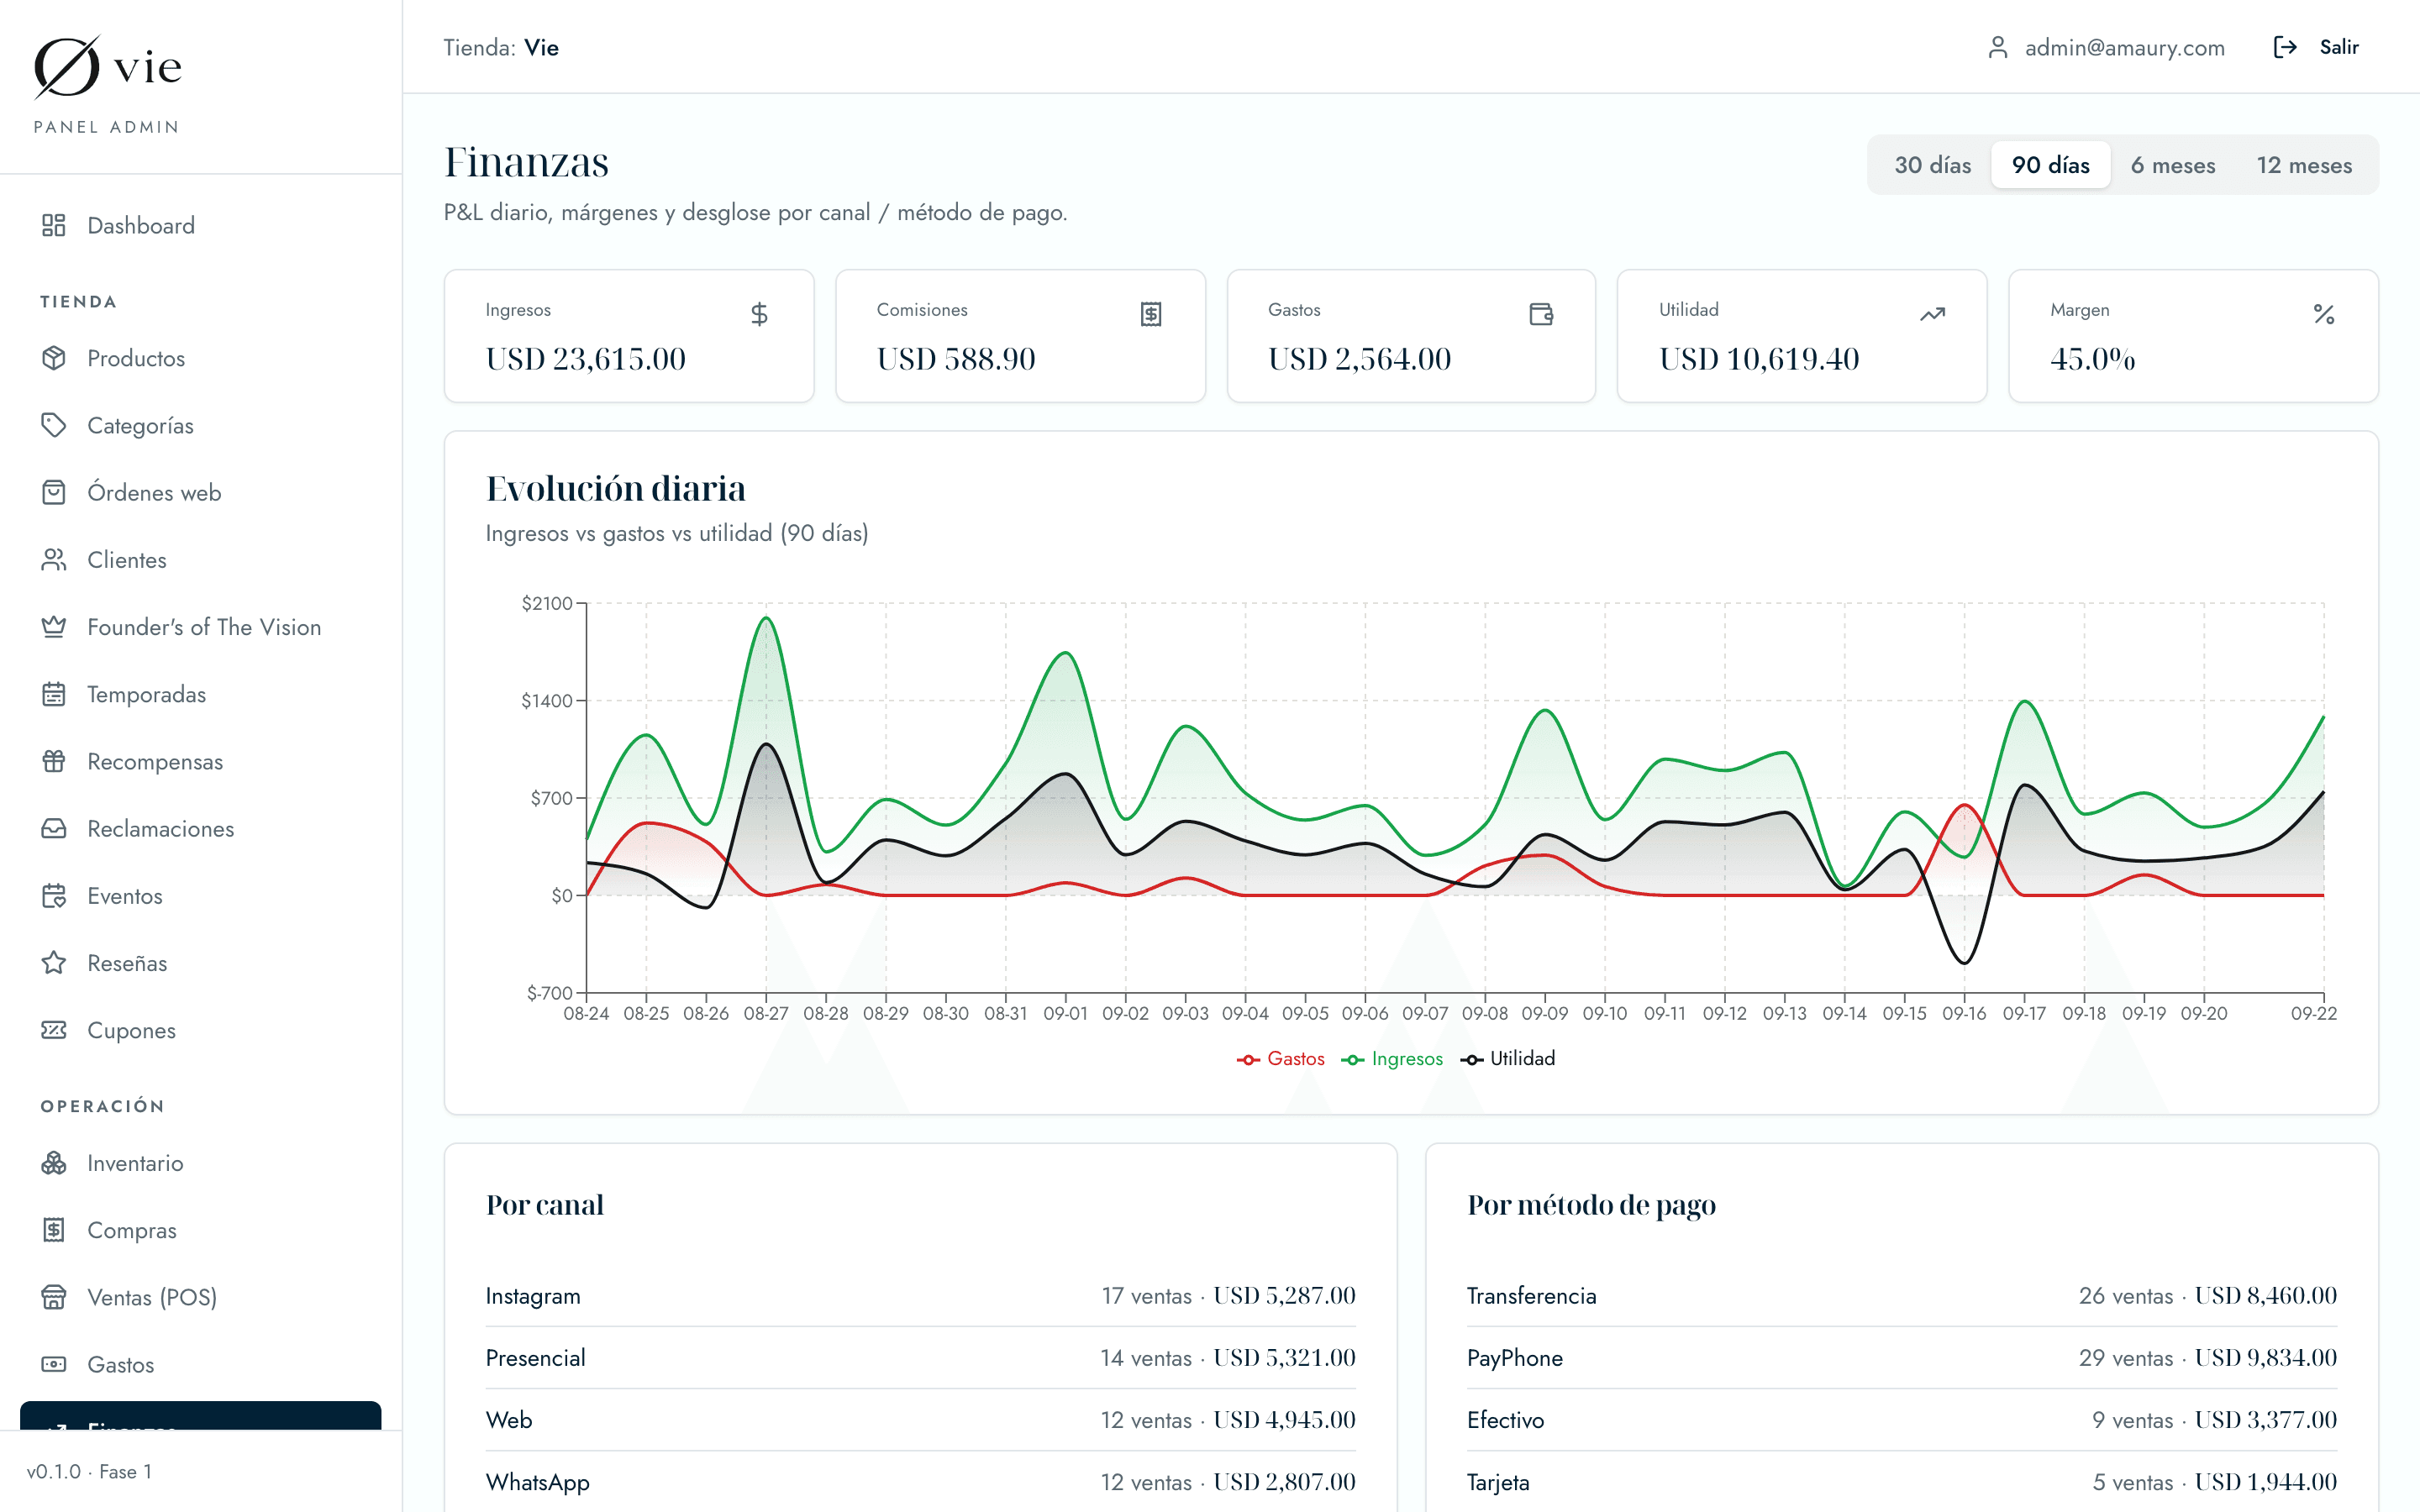Image resolution: width=2420 pixels, height=1512 pixels.
Task: Go to Productos in the sidebar
Action: [200, 358]
